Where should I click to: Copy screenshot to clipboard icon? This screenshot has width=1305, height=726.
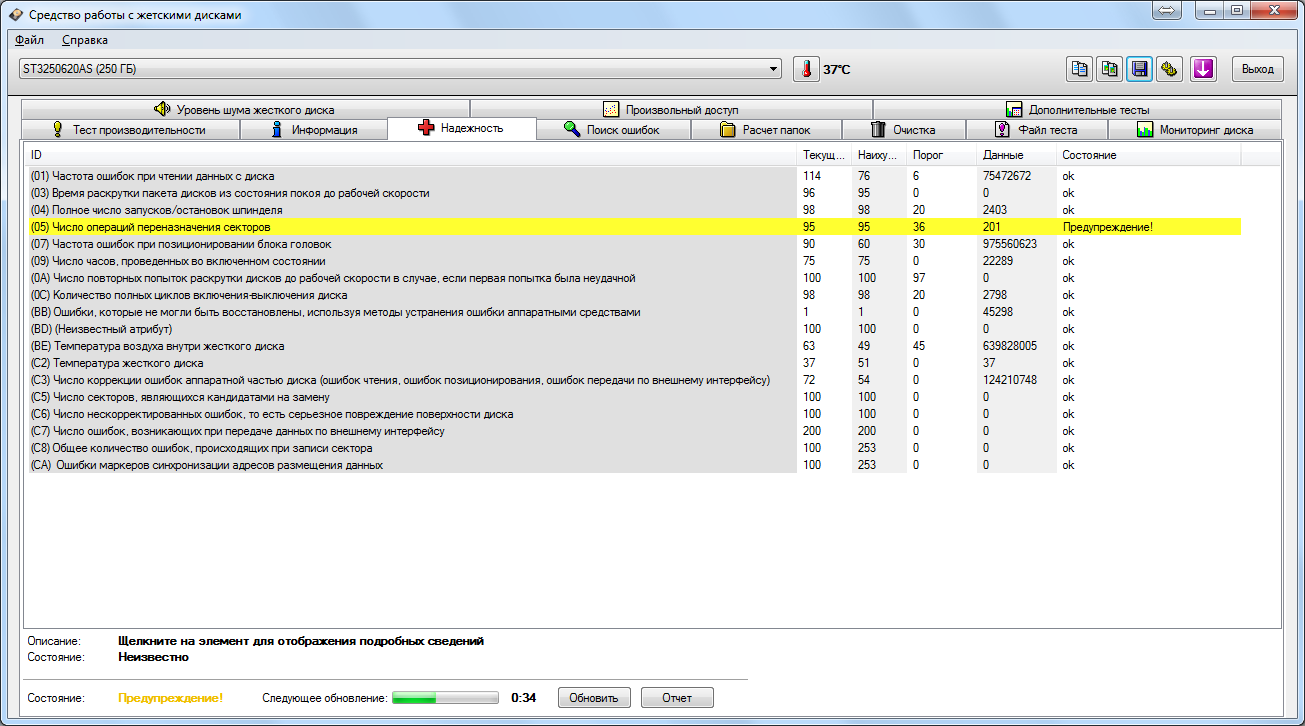(x=1110, y=69)
